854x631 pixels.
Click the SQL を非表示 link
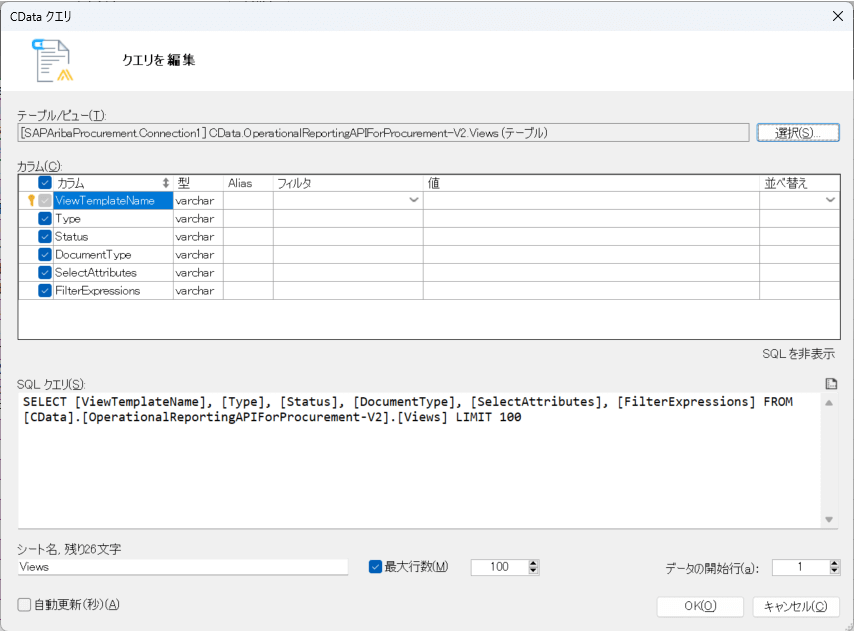tap(798, 354)
